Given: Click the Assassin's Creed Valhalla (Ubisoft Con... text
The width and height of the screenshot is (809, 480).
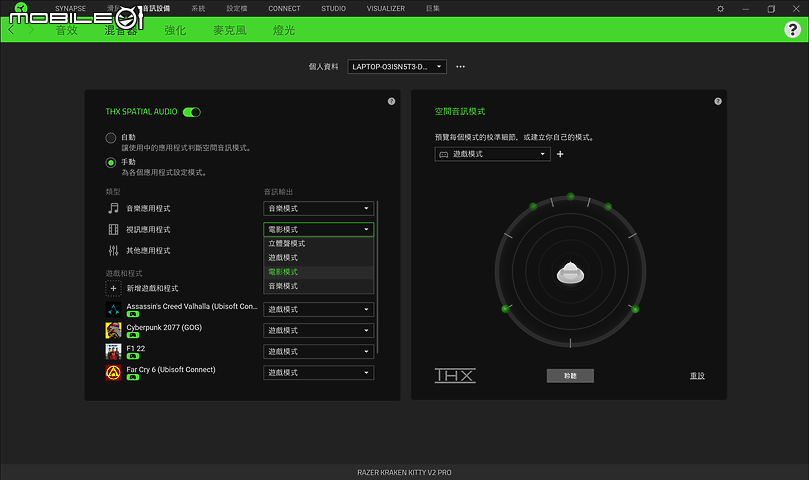Looking at the screenshot, I should tap(192, 306).
